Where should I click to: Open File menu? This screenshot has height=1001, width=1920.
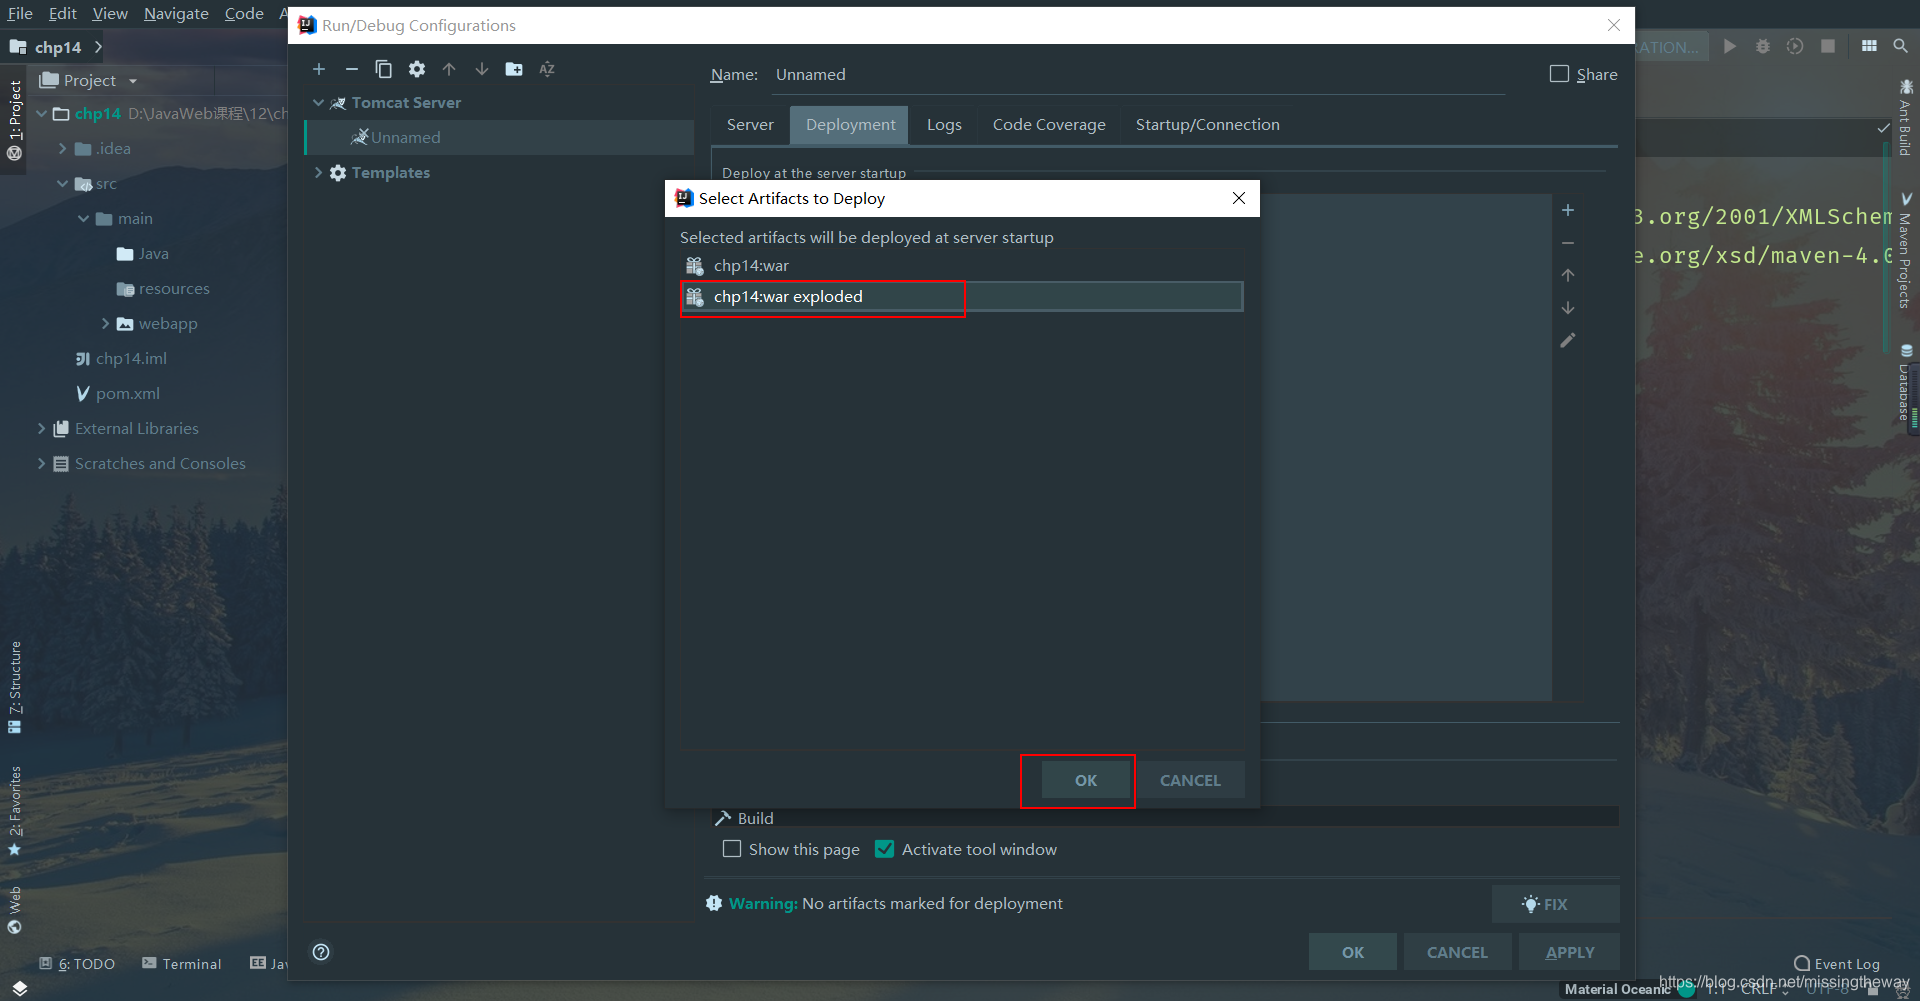pos(20,13)
